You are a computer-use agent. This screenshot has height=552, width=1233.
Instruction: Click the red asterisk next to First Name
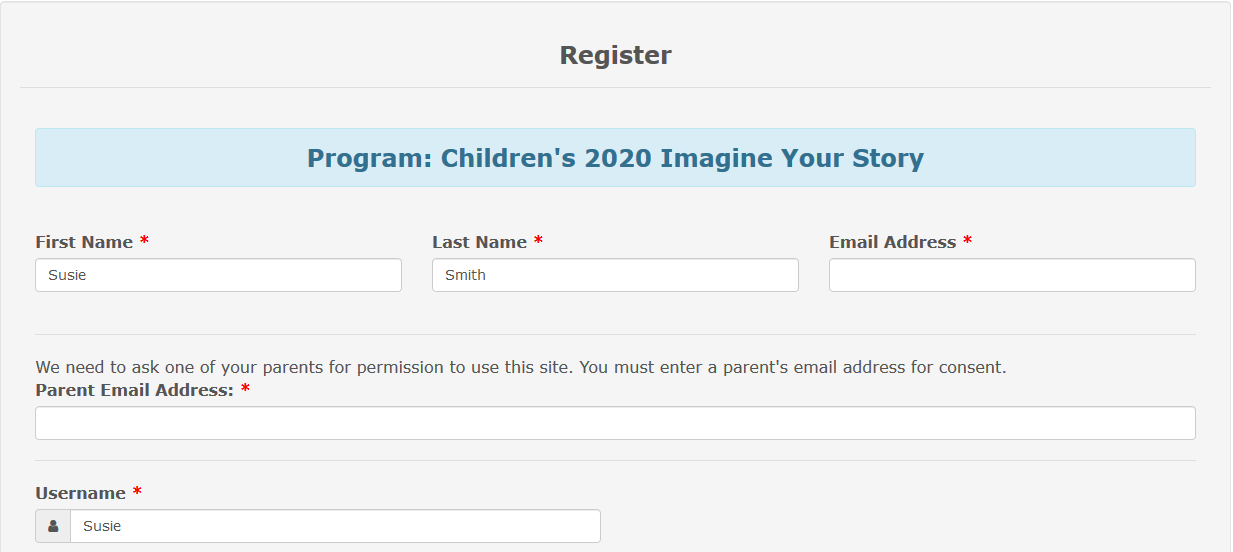tap(144, 241)
